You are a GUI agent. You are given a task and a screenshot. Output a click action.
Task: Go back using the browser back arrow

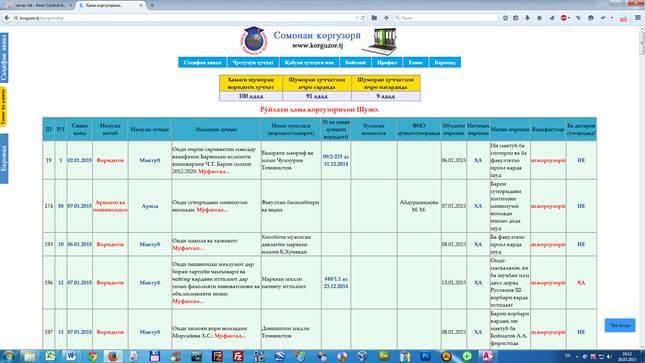(x=7, y=18)
